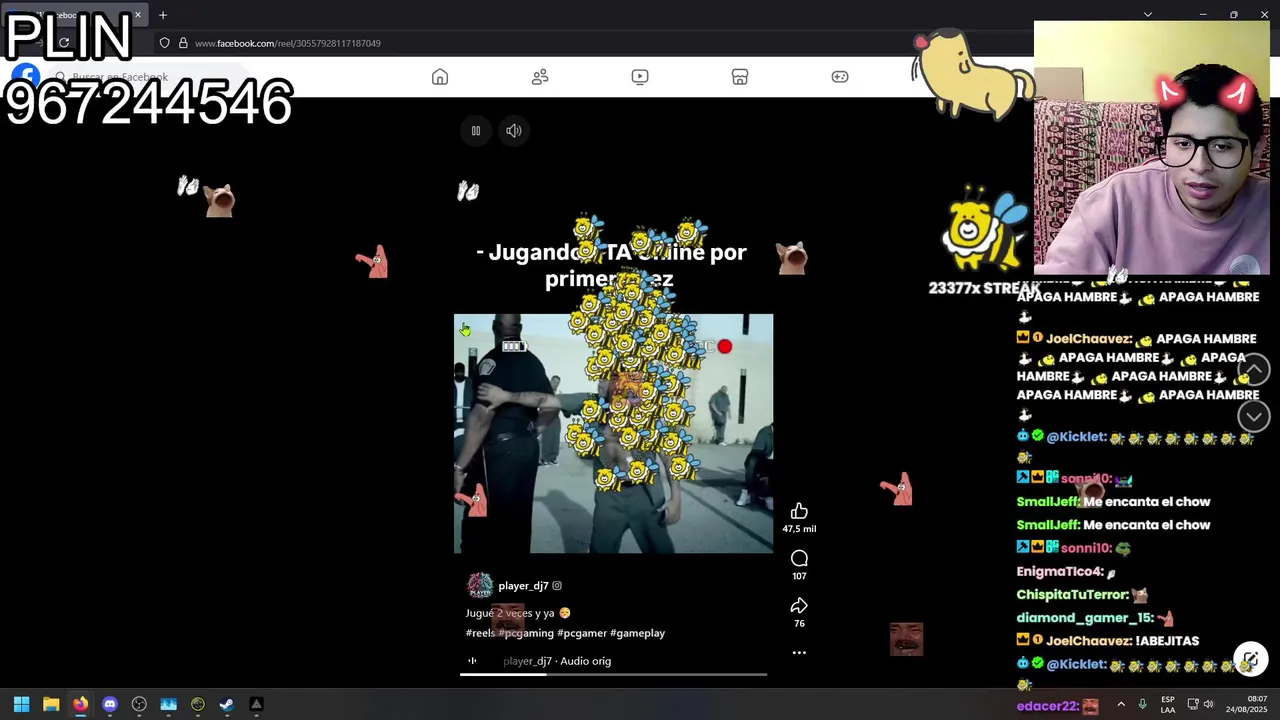This screenshot has width=1280, height=720.
Task: Open the player_dj7 Audio original link
Action: 557,661
